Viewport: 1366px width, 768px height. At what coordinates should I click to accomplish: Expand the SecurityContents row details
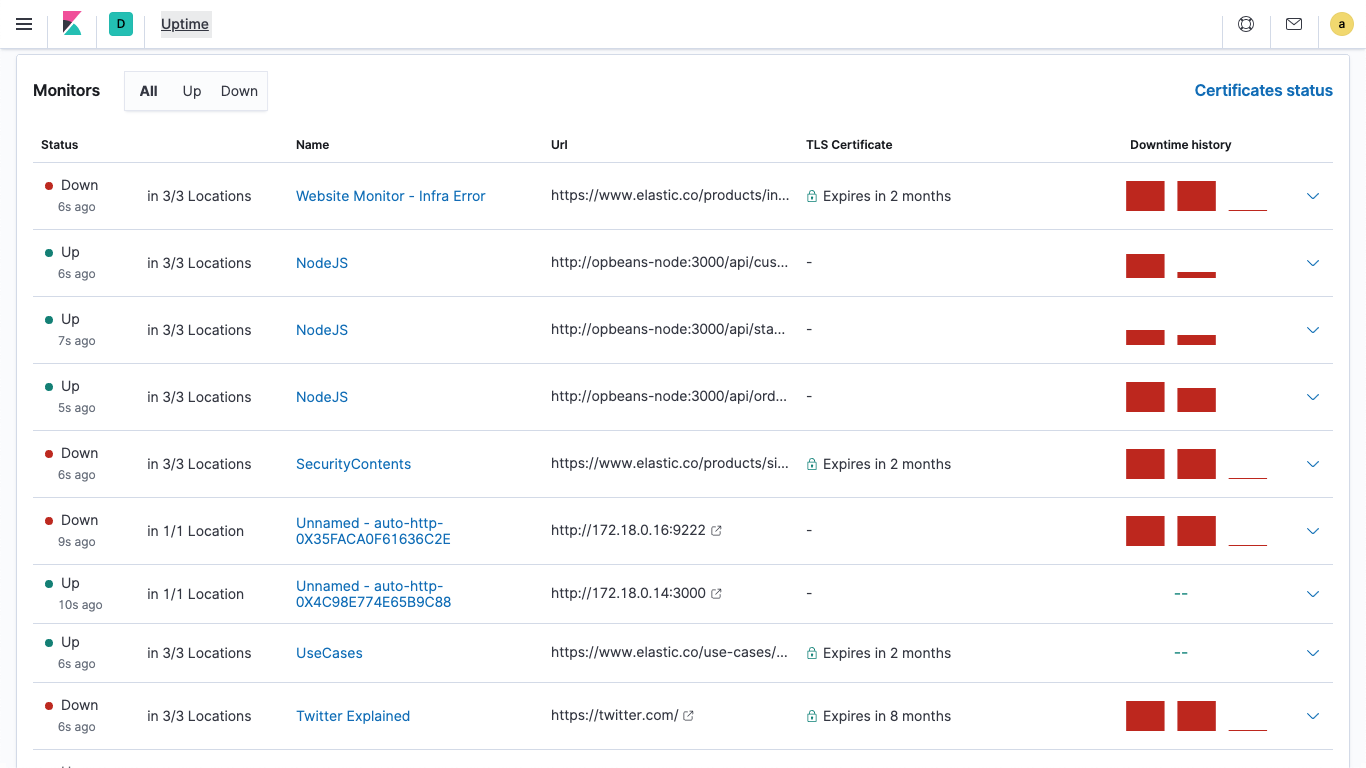click(x=1313, y=464)
